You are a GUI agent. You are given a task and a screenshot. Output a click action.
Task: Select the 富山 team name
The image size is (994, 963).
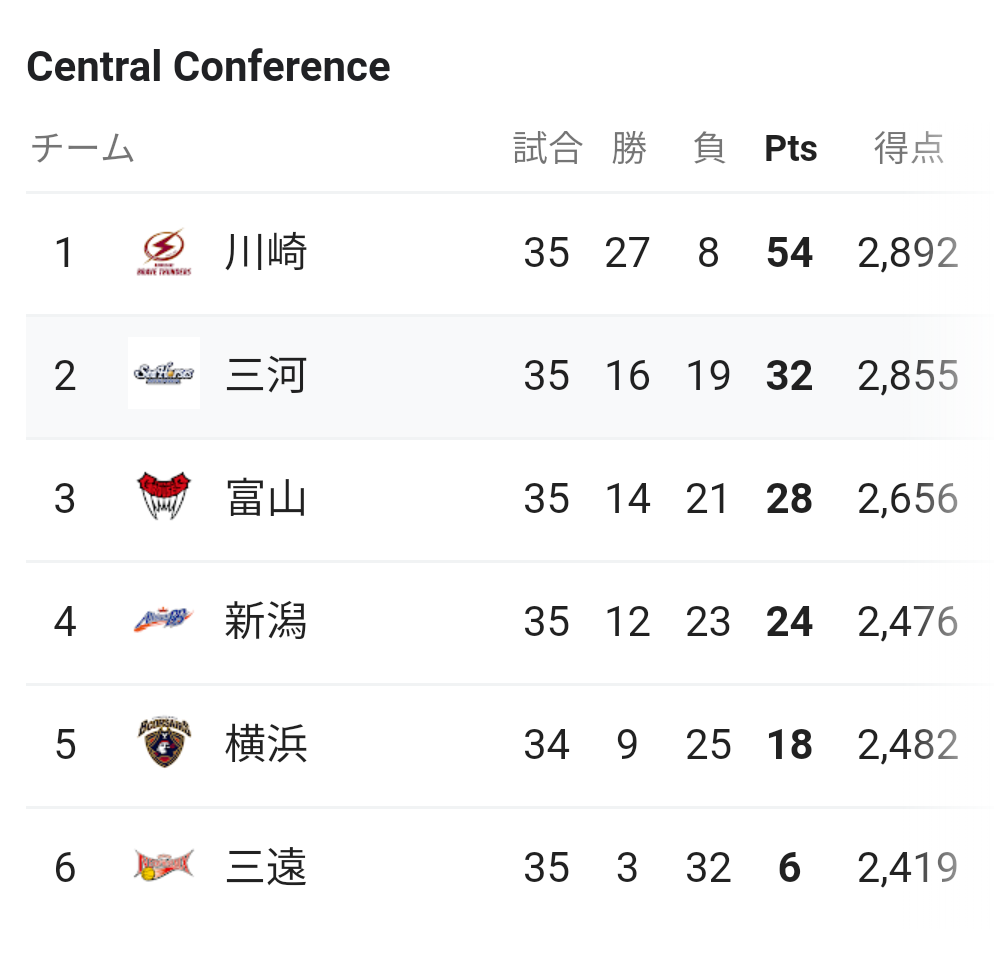(266, 498)
